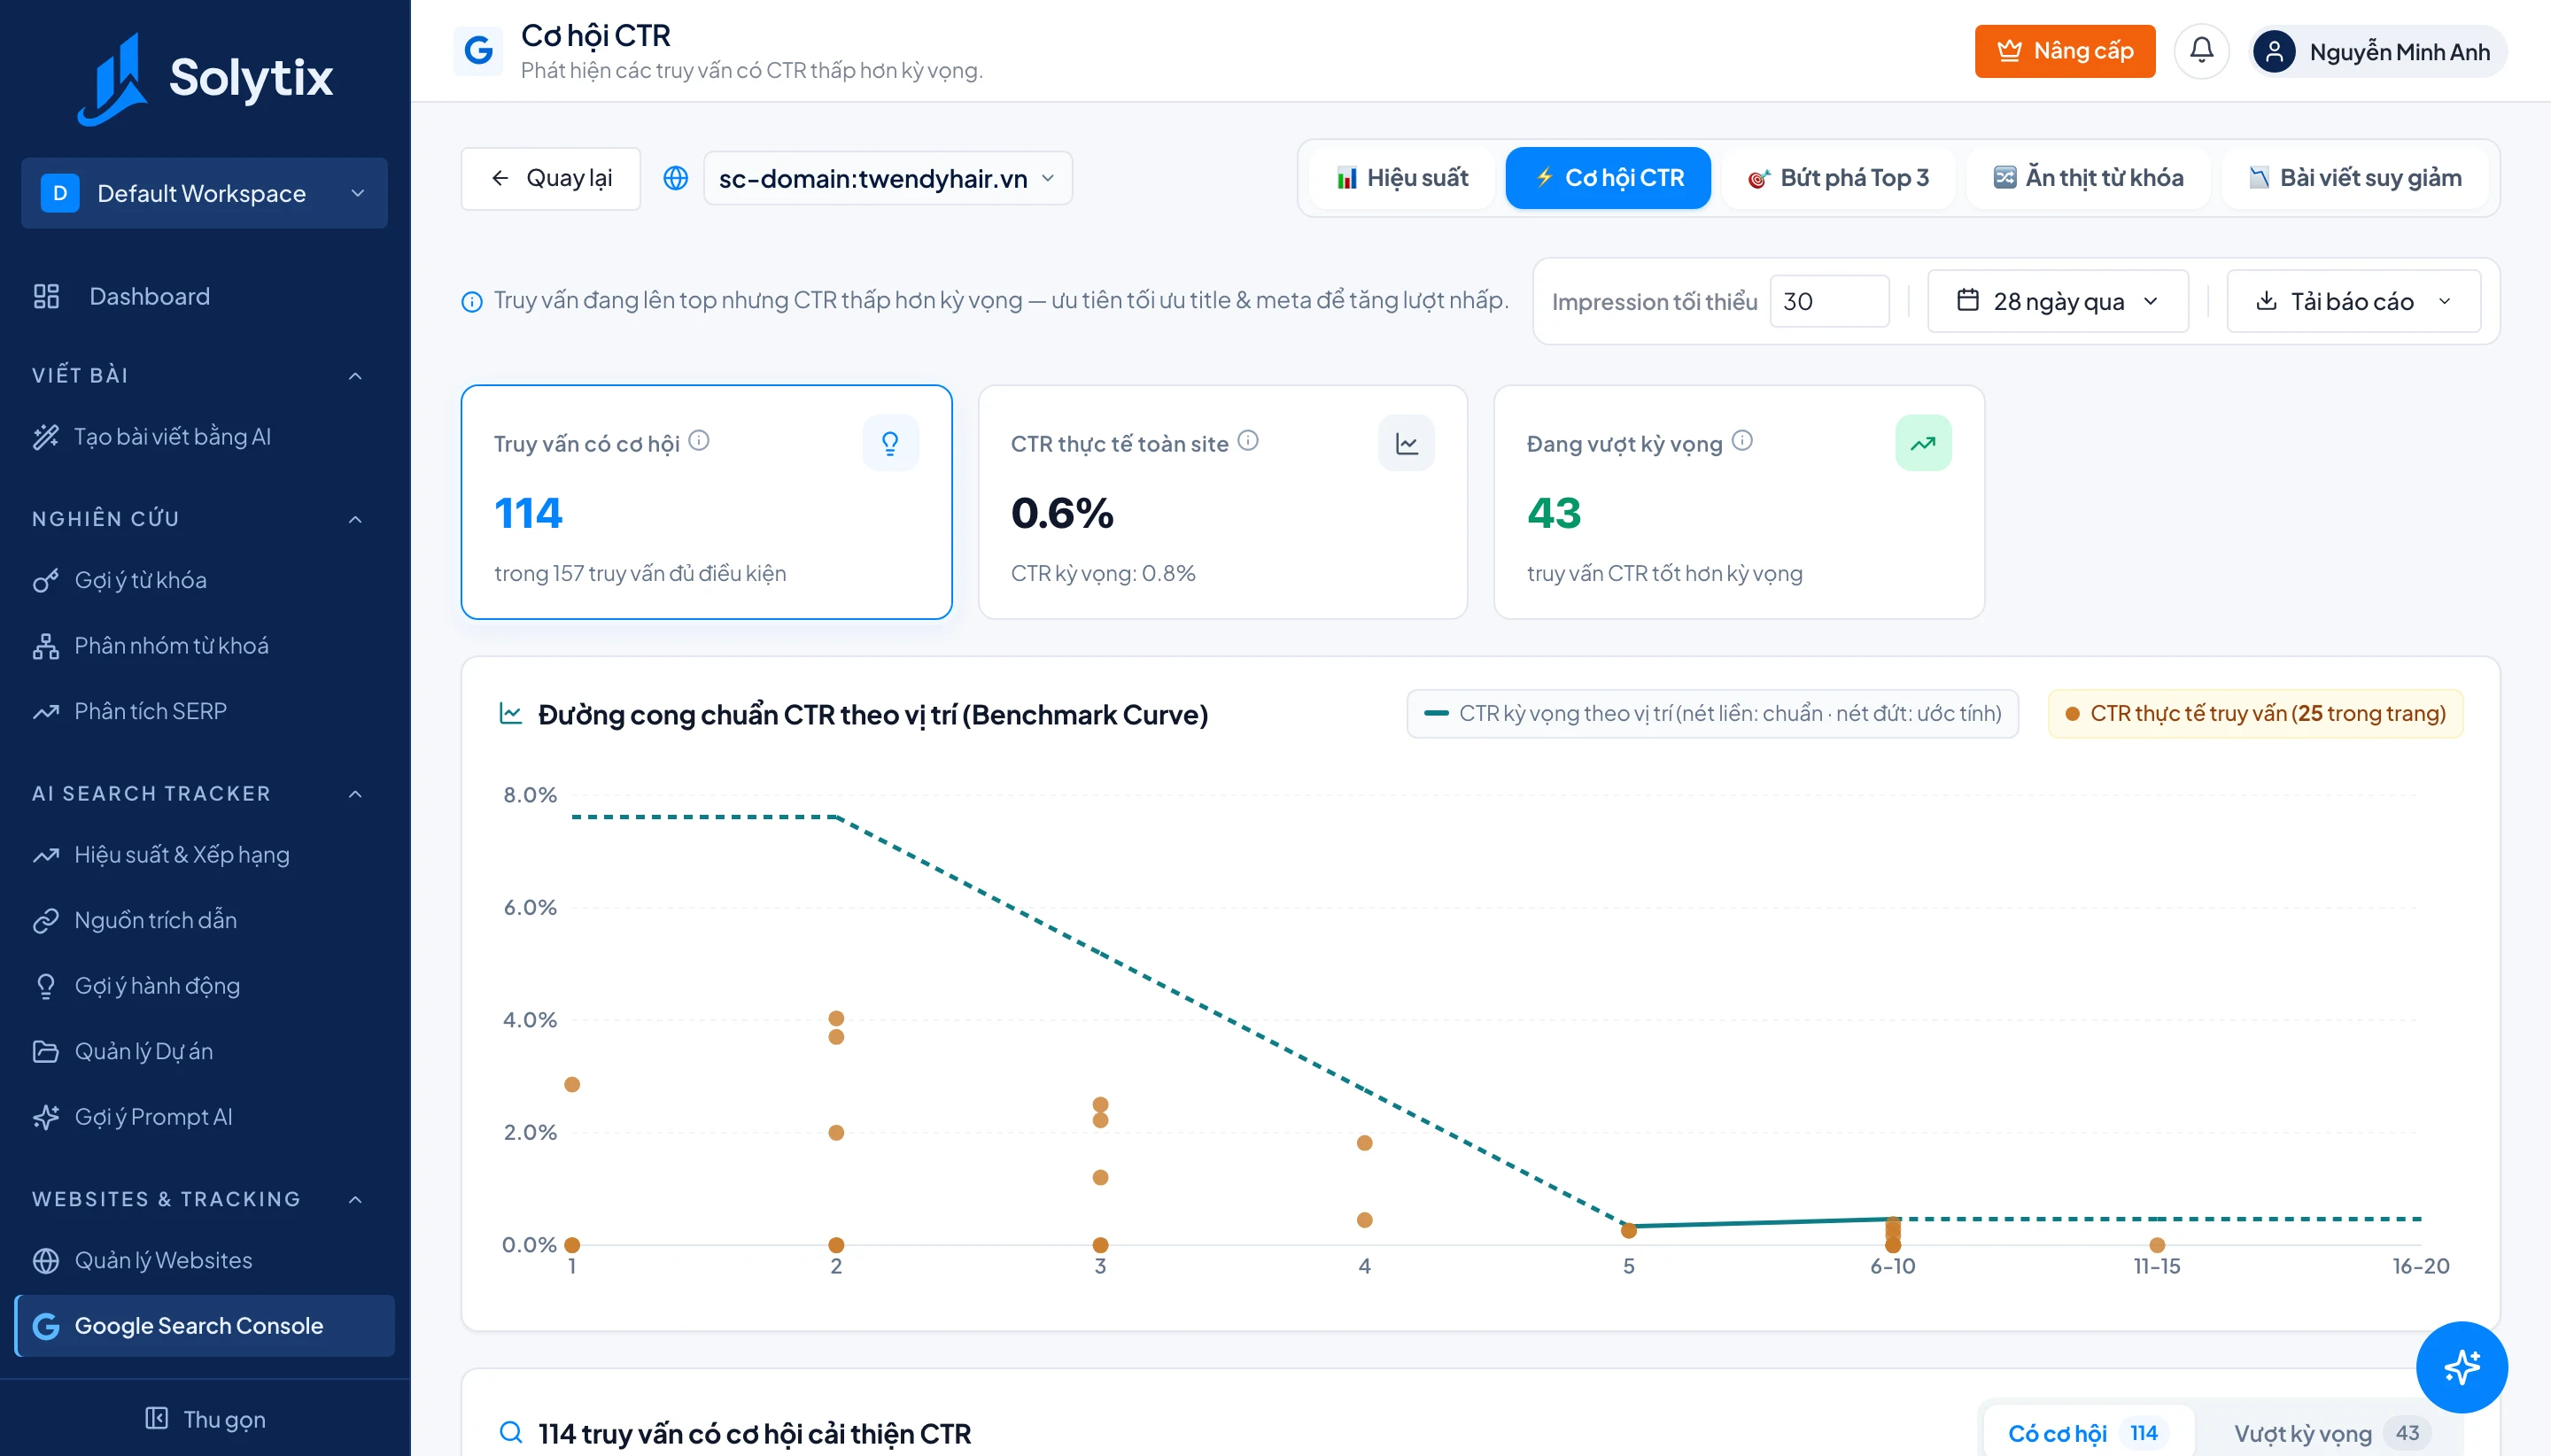2551x1456 pixels.
Task: Toggle CTR kỳ vọng theo vị trí legend
Action: coord(1712,714)
